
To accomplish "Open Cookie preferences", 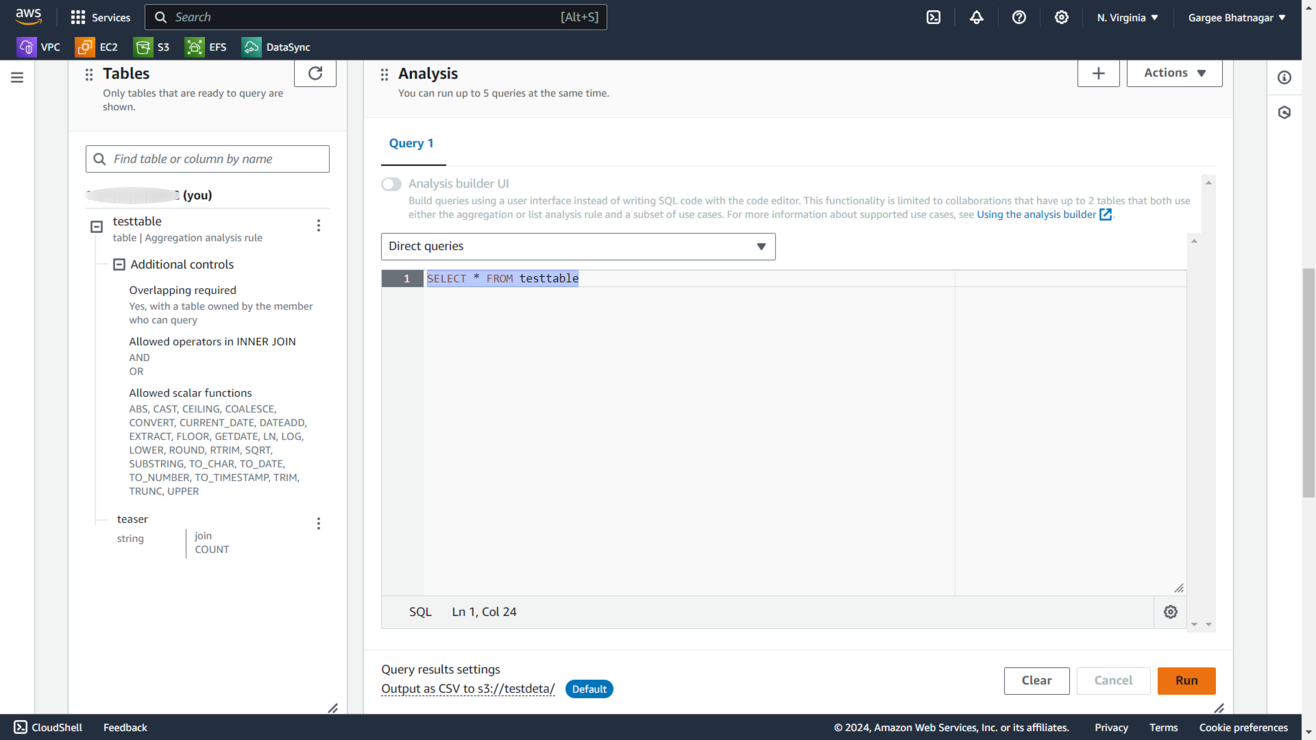I will click(x=1243, y=727).
